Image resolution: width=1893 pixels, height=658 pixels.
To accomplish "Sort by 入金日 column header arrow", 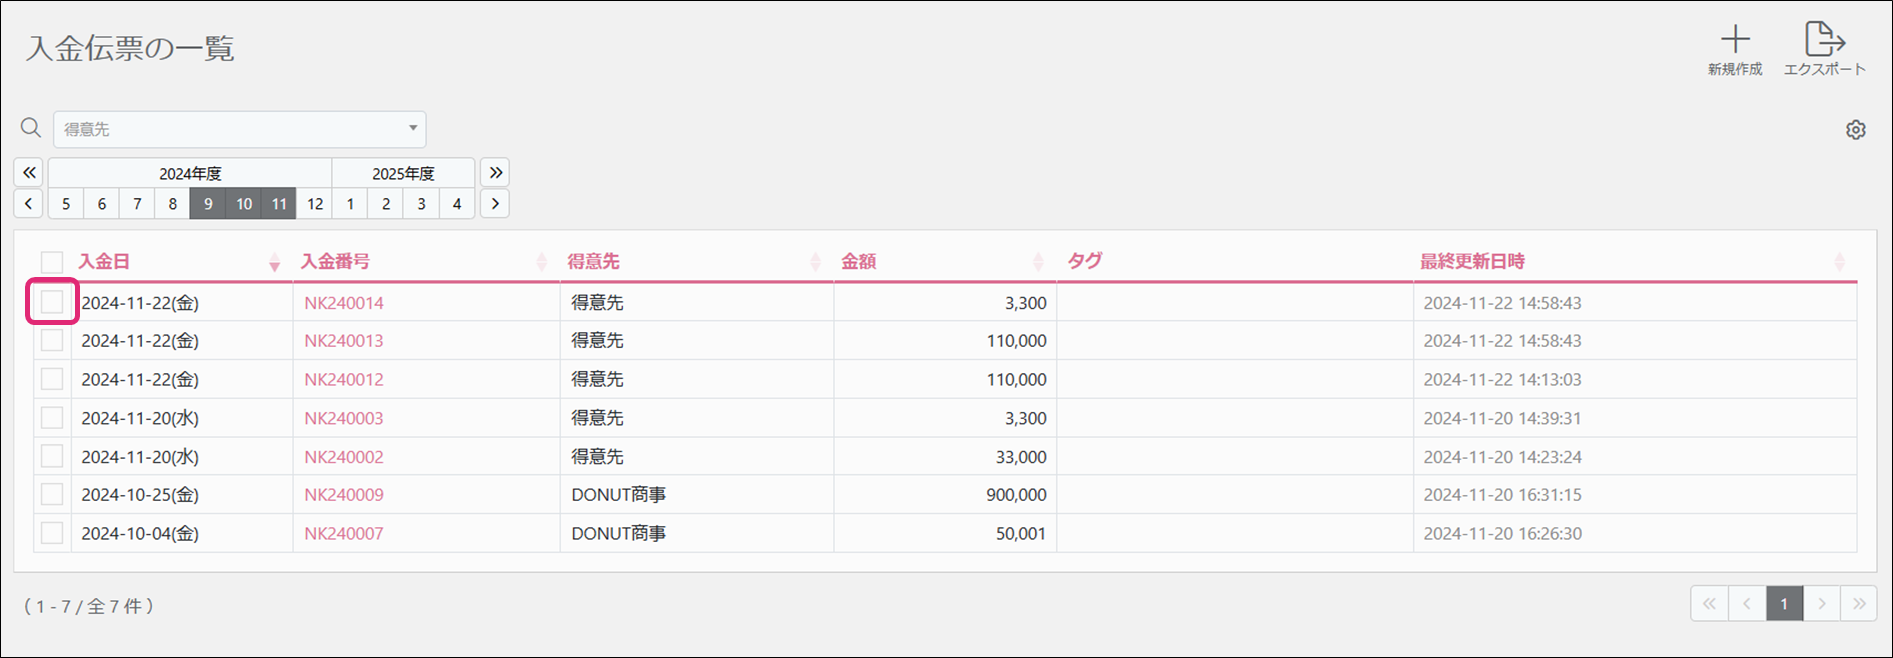I will (x=274, y=263).
